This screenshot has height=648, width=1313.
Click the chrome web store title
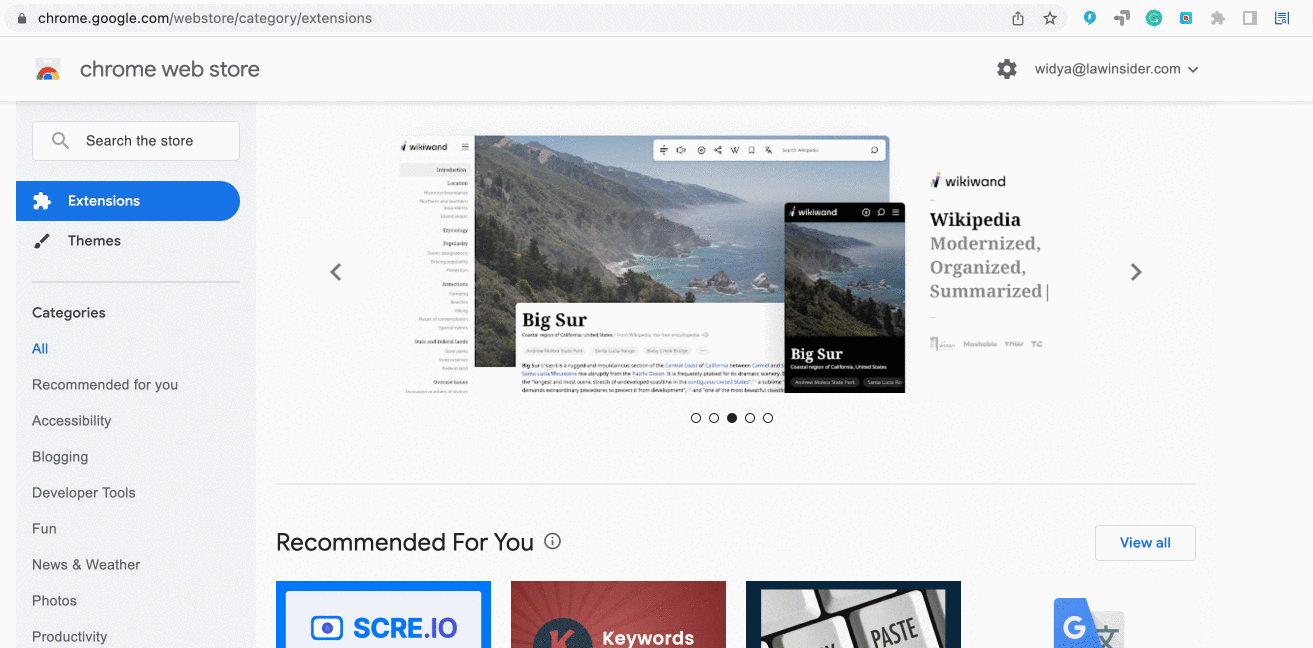[x=170, y=69]
